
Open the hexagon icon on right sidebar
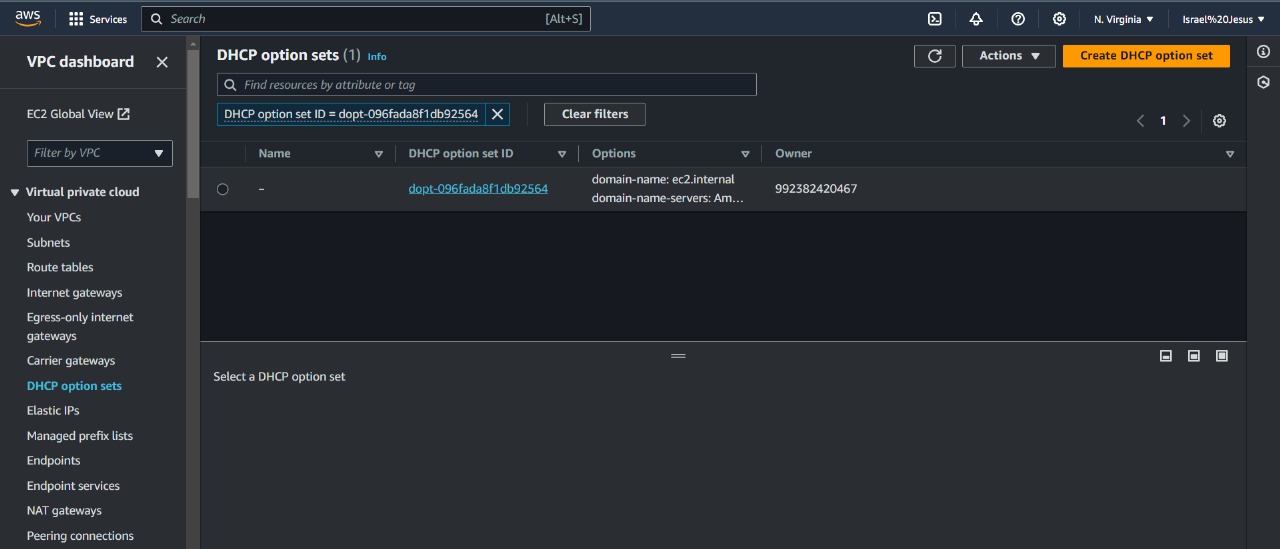1263,82
